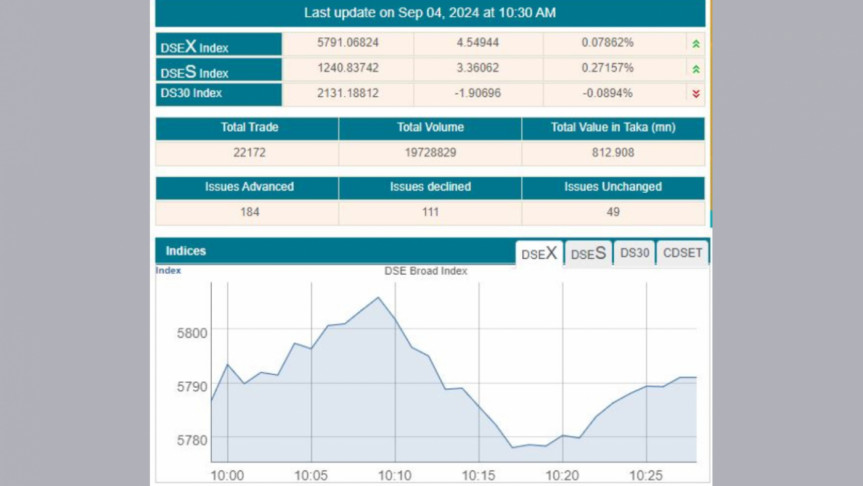The image size is (863, 486).
Task: Click the 10:15 x-axis label
Action: [x=478, y=475]
